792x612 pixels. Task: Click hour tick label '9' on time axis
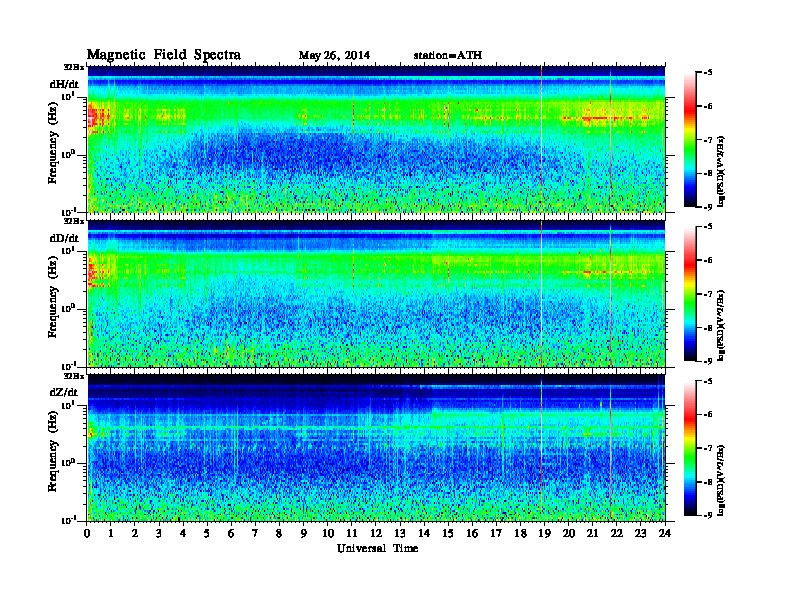tap(304, 533)
